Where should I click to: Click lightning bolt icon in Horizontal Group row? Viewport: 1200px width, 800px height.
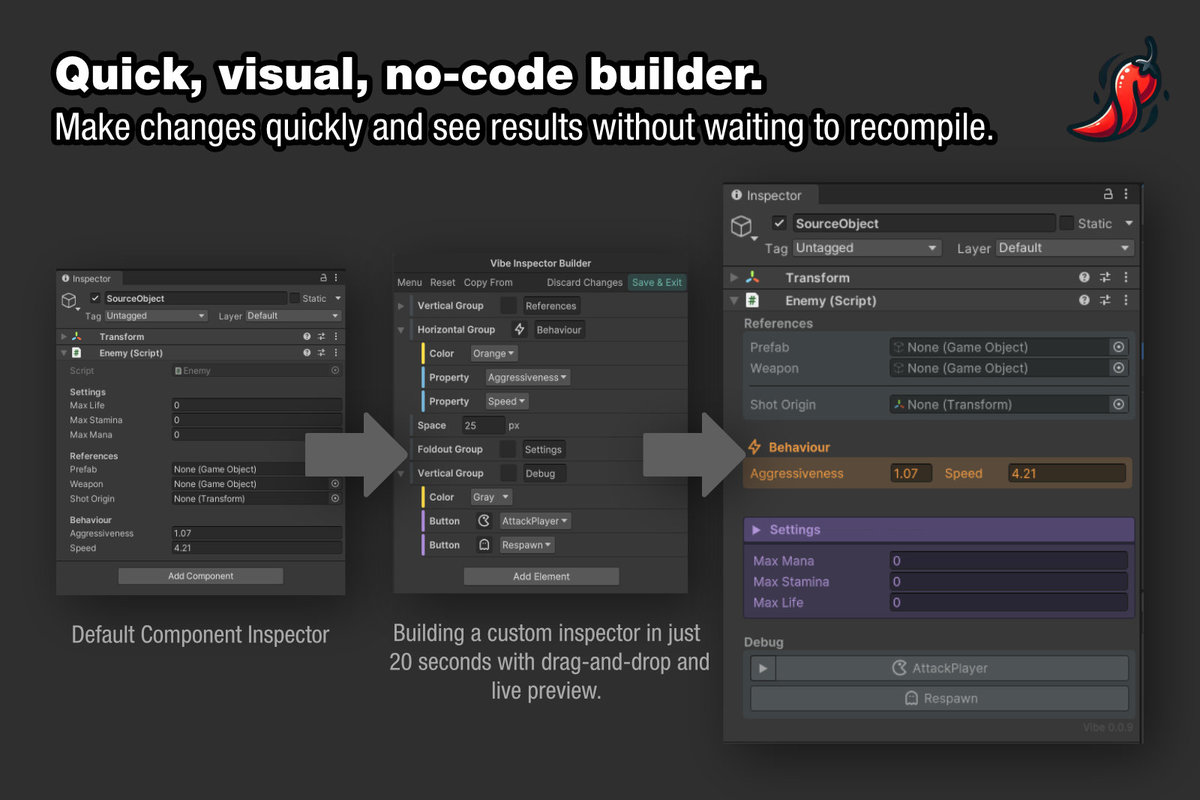click(x=519, y=329)
